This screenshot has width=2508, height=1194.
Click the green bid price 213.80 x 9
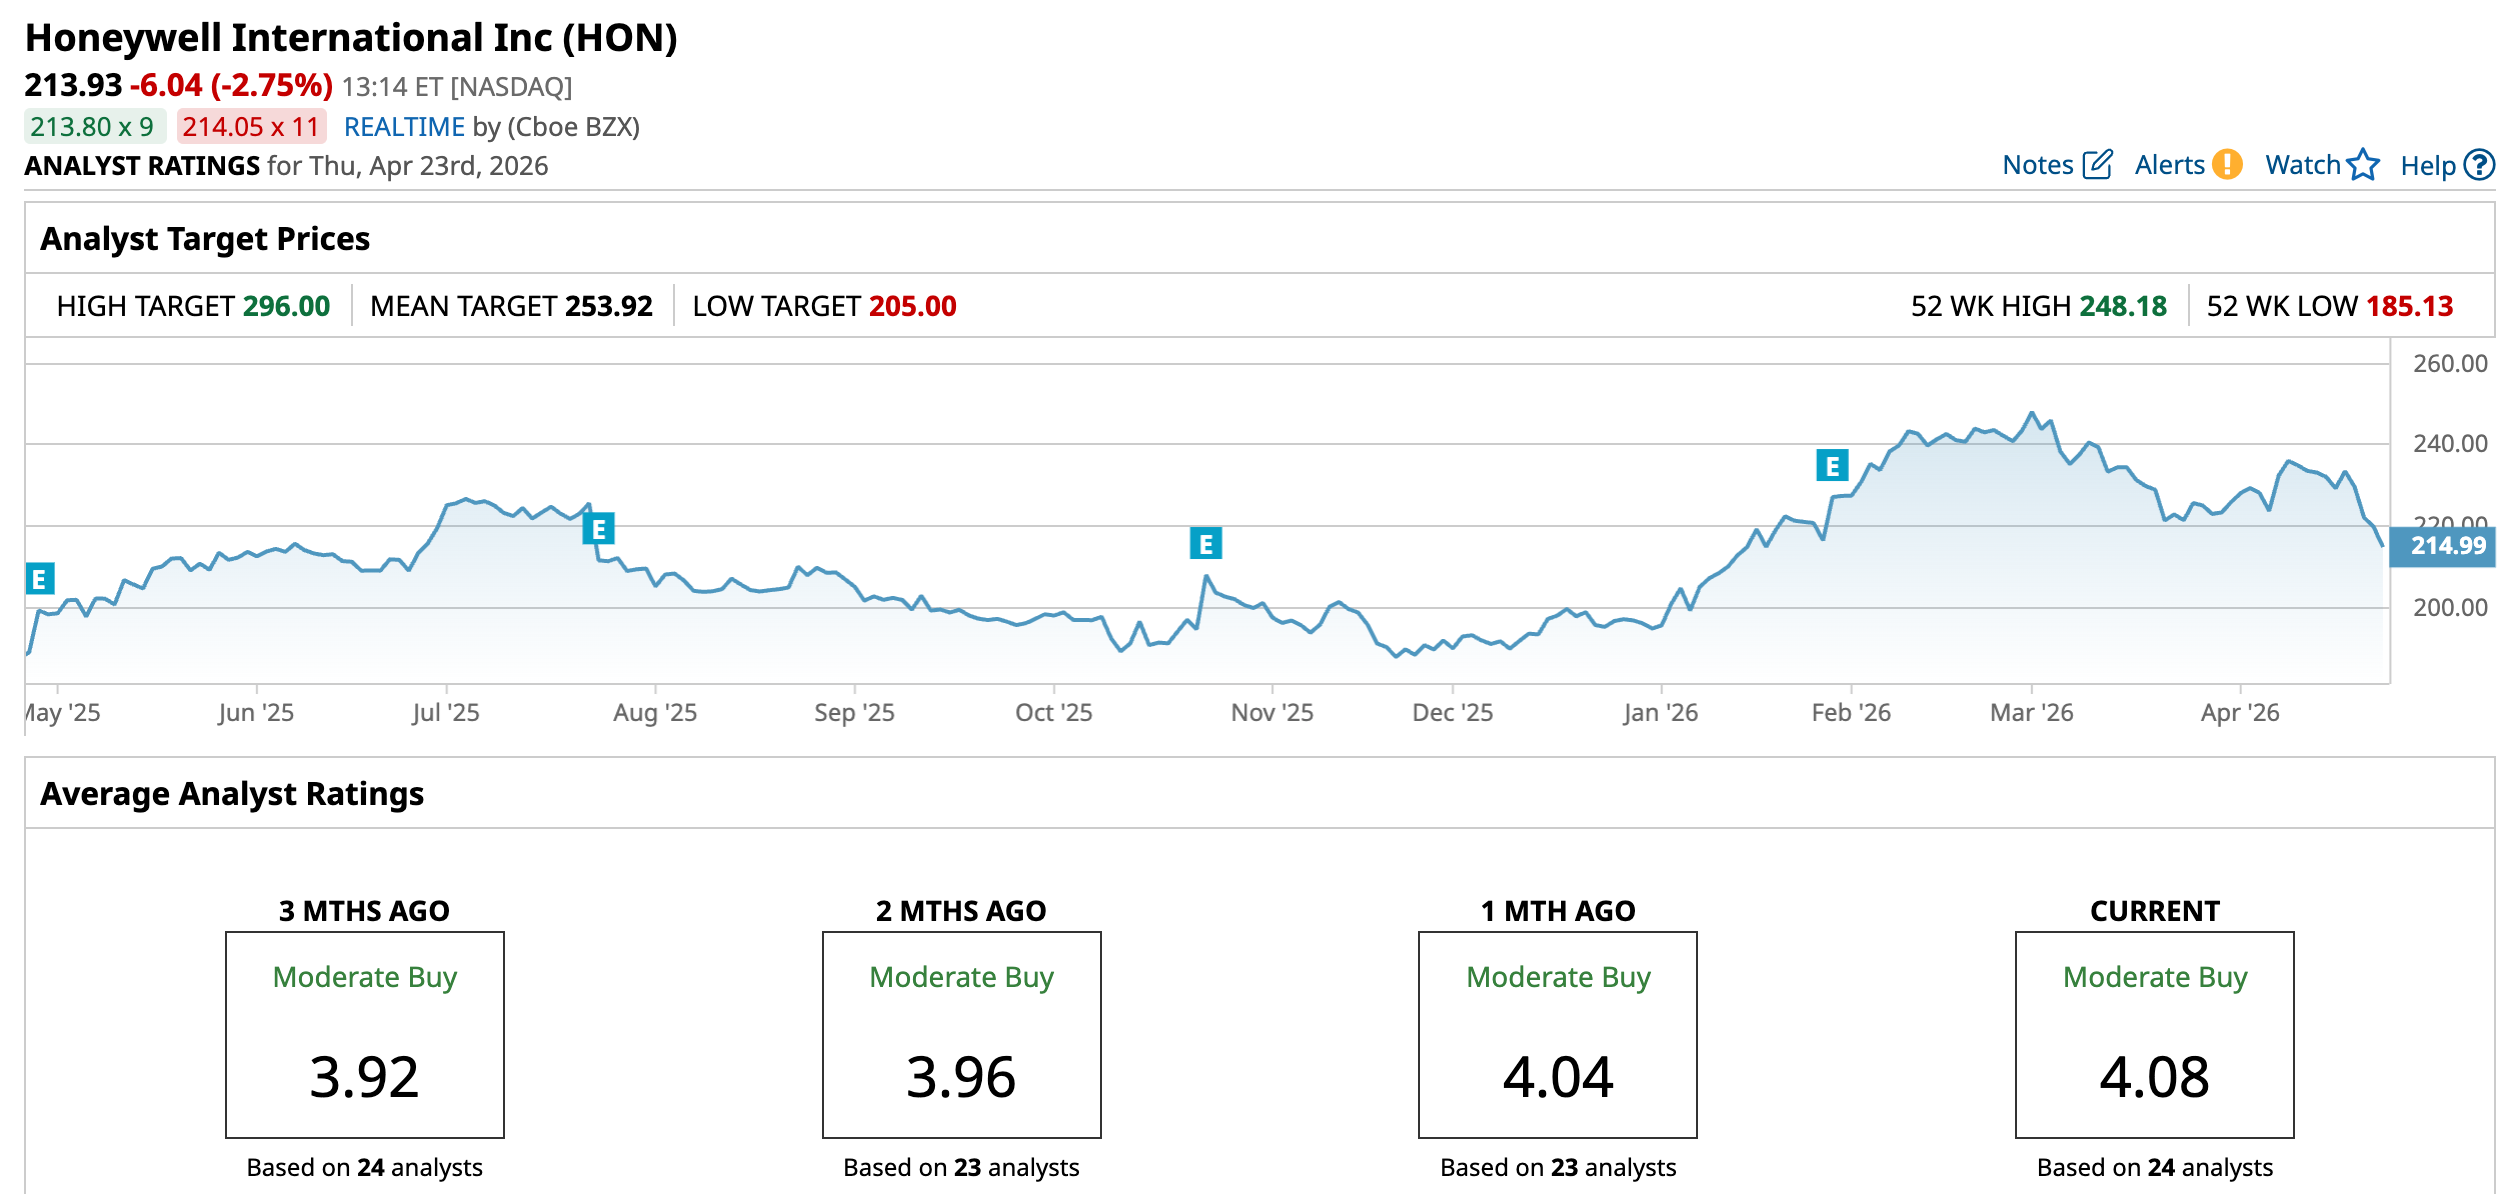[93, 127]
